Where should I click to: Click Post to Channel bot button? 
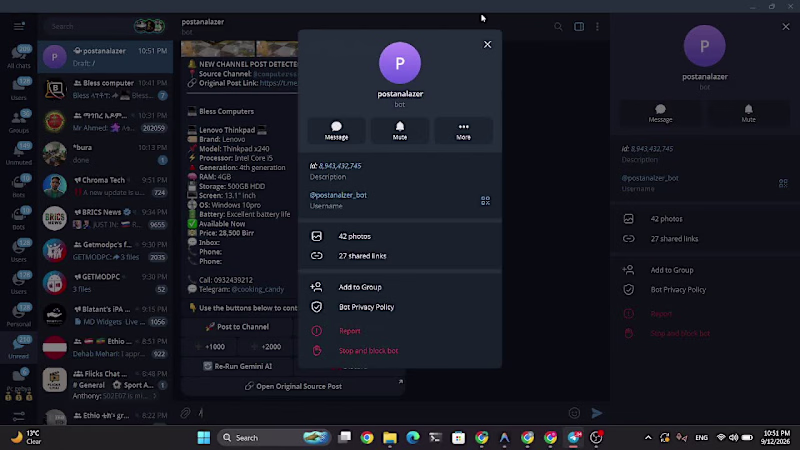coord(238,327)
